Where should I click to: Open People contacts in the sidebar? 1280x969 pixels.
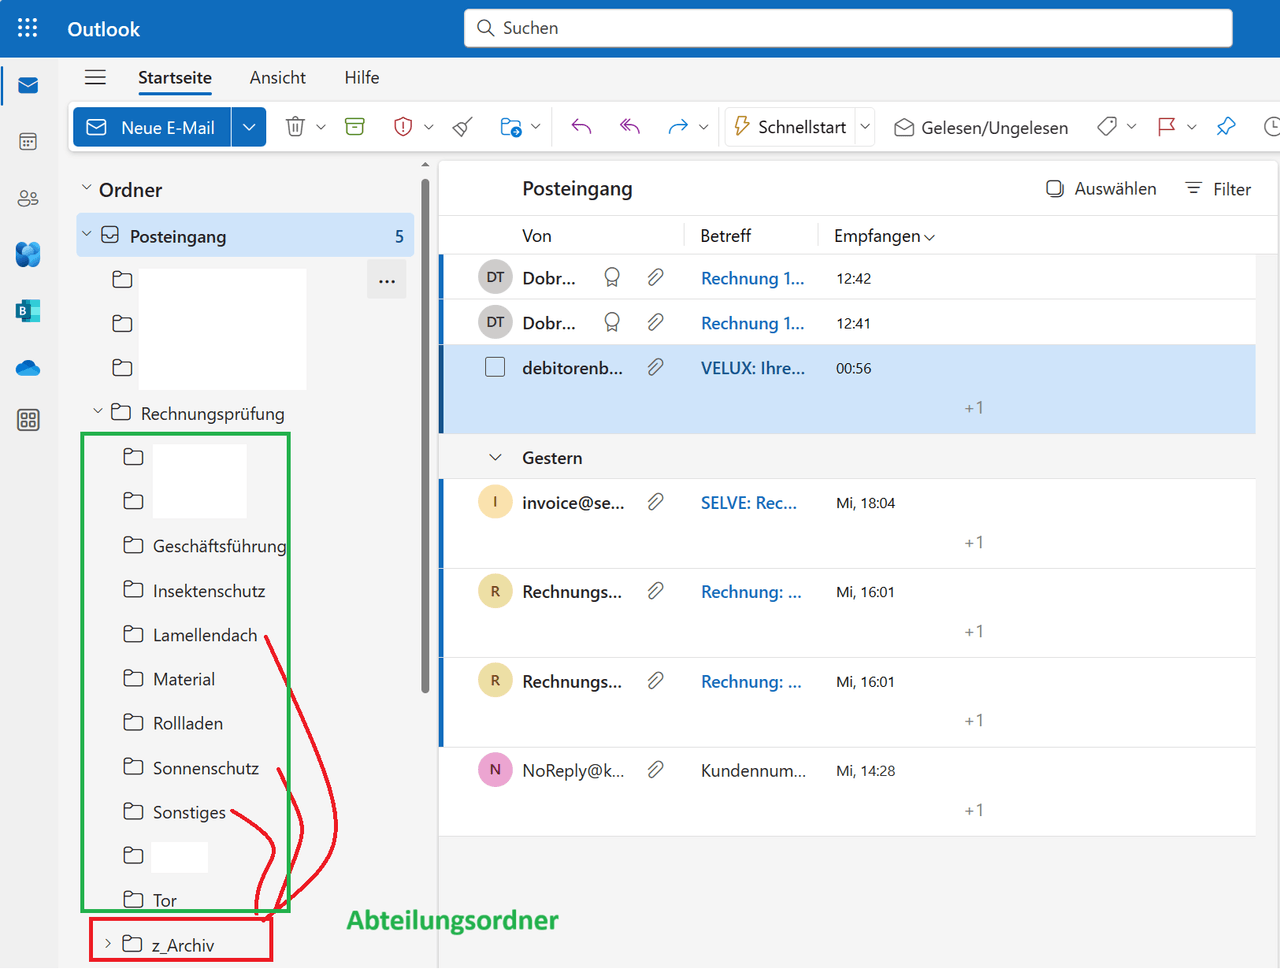(28, 198)
